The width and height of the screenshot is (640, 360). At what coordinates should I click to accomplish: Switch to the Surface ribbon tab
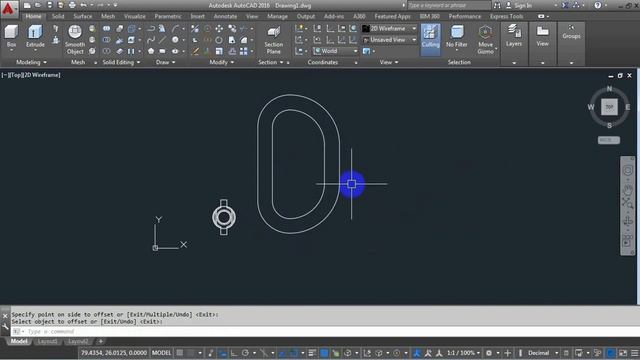pos(82,16)
